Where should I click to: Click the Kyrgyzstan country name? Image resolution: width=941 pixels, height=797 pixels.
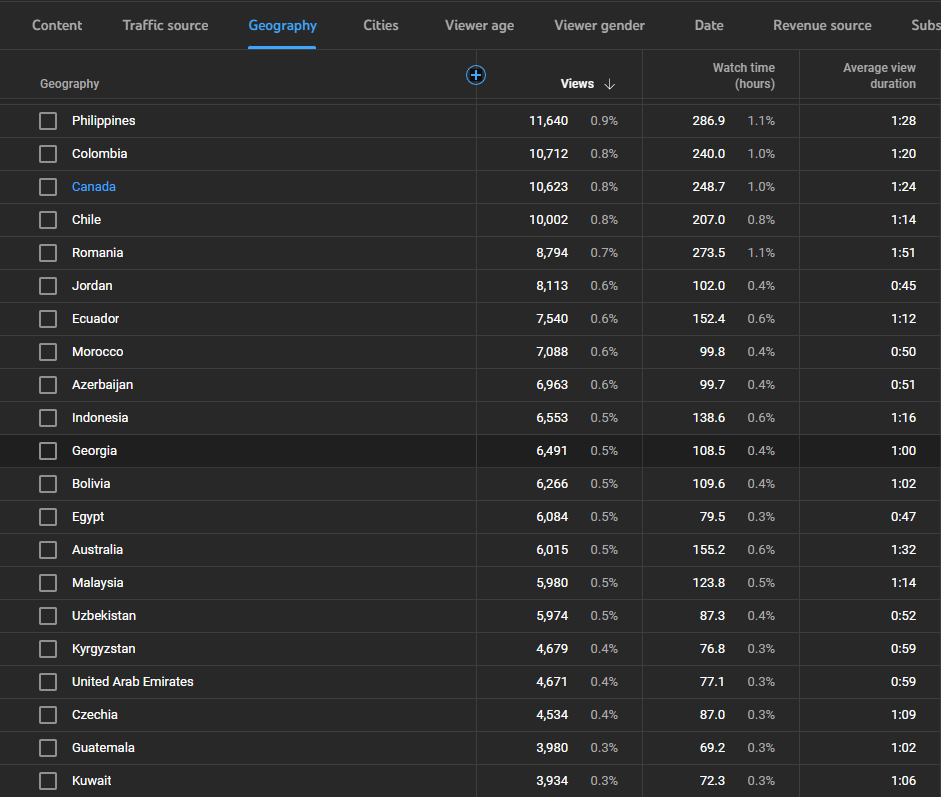(104, 649)
